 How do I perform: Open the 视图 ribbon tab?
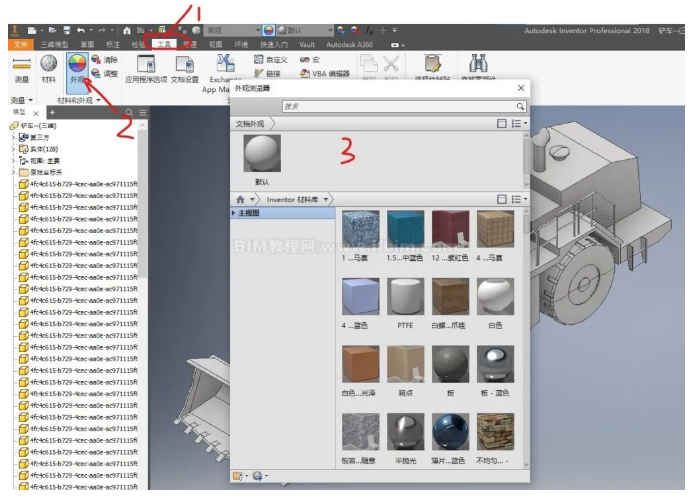216,45
